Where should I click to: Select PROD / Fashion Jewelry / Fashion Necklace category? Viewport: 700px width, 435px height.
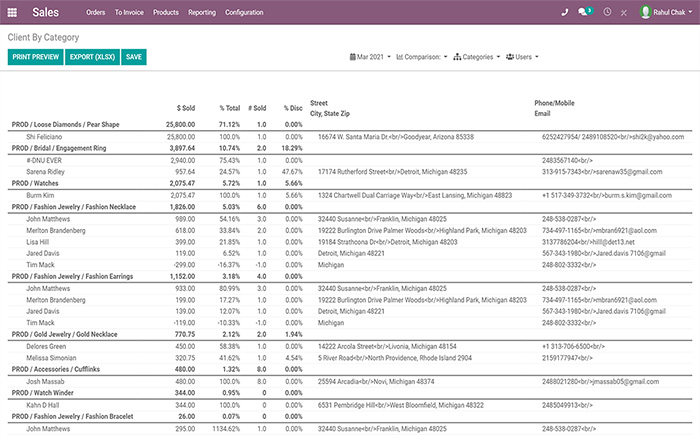[x=74, y=207]
